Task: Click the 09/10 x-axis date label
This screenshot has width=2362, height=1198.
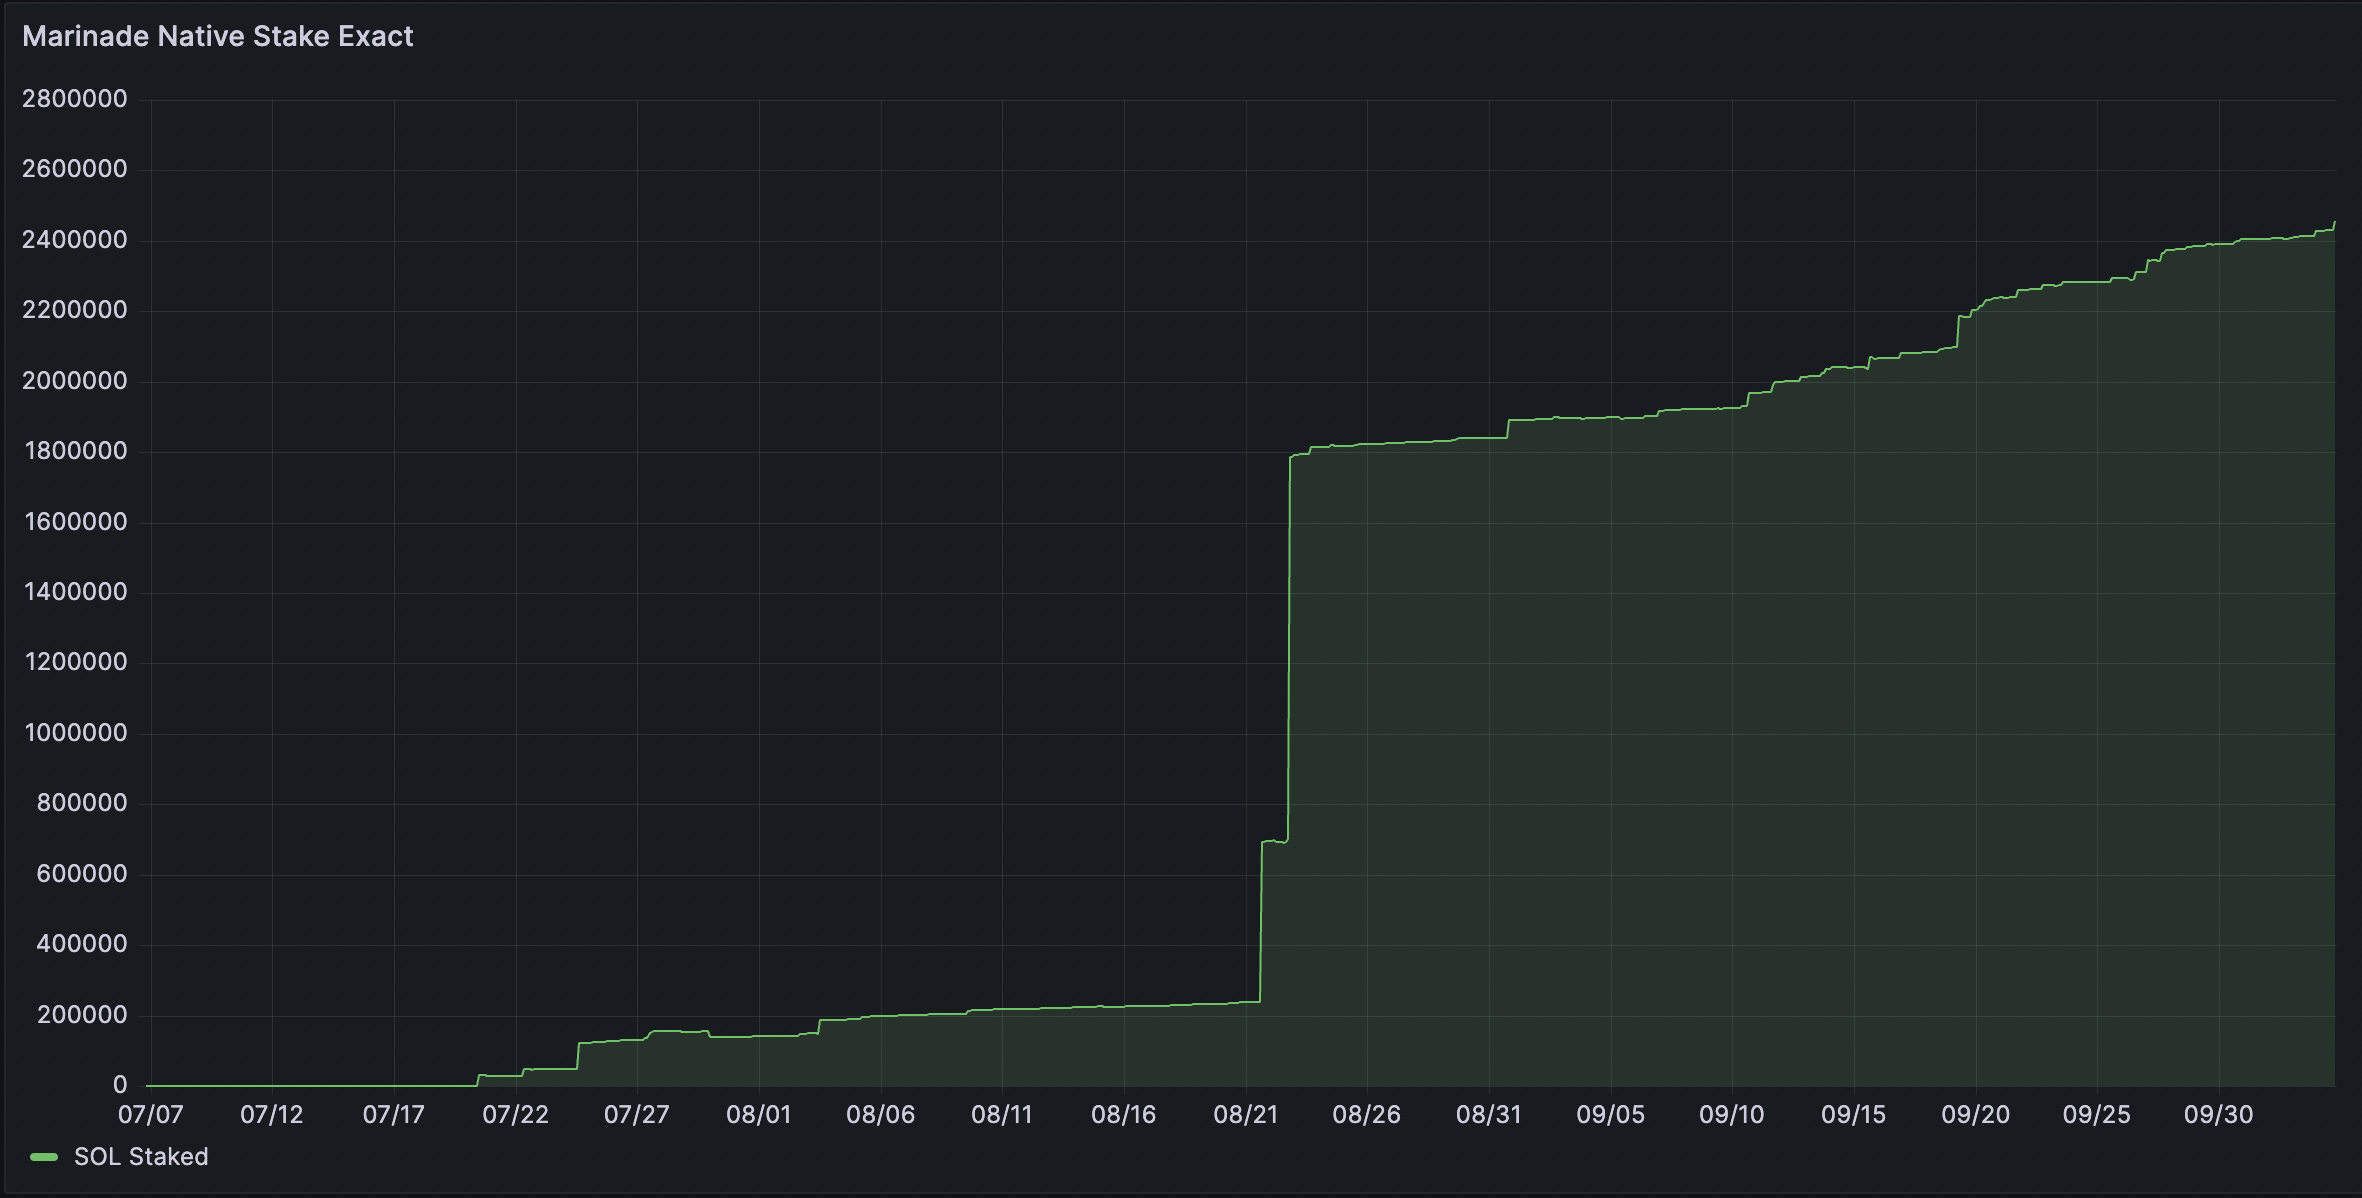Action: pos(1731,1115)
